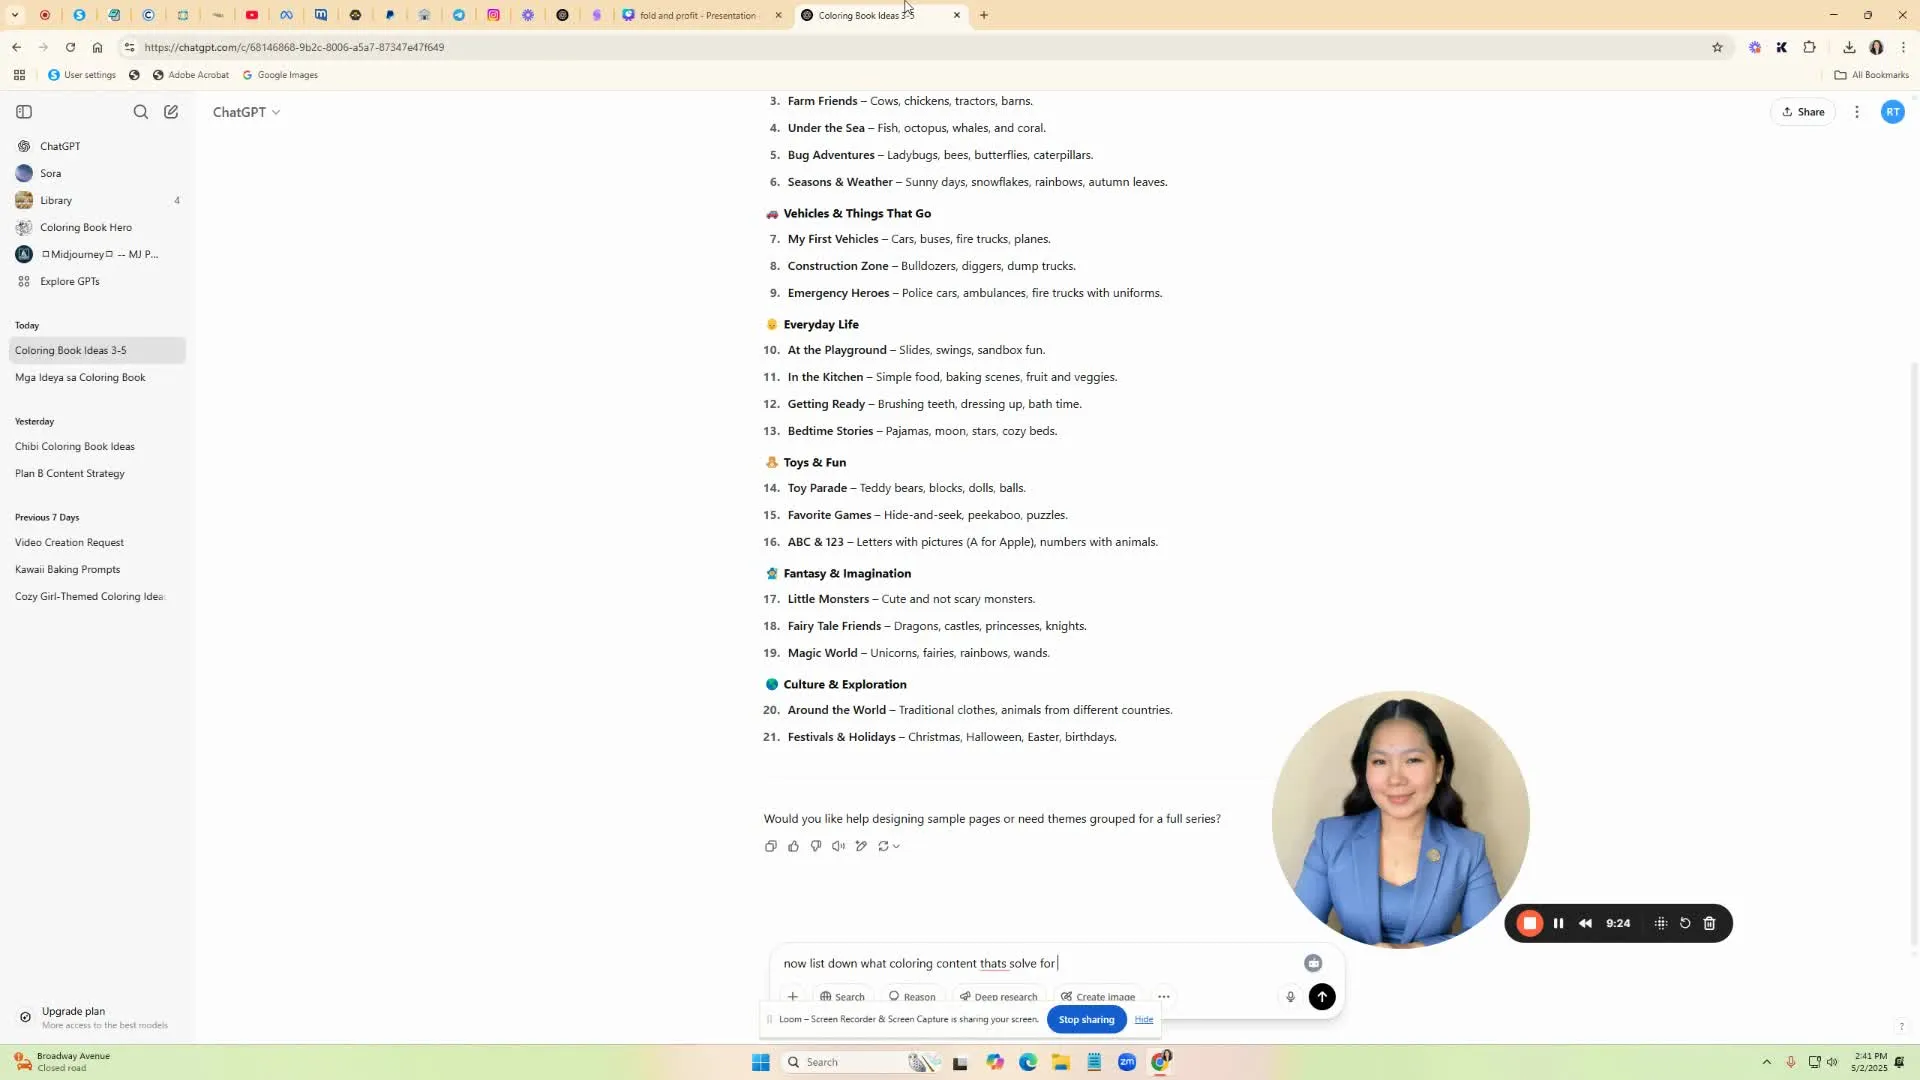Click the thumbs down feedback icon

816,846
